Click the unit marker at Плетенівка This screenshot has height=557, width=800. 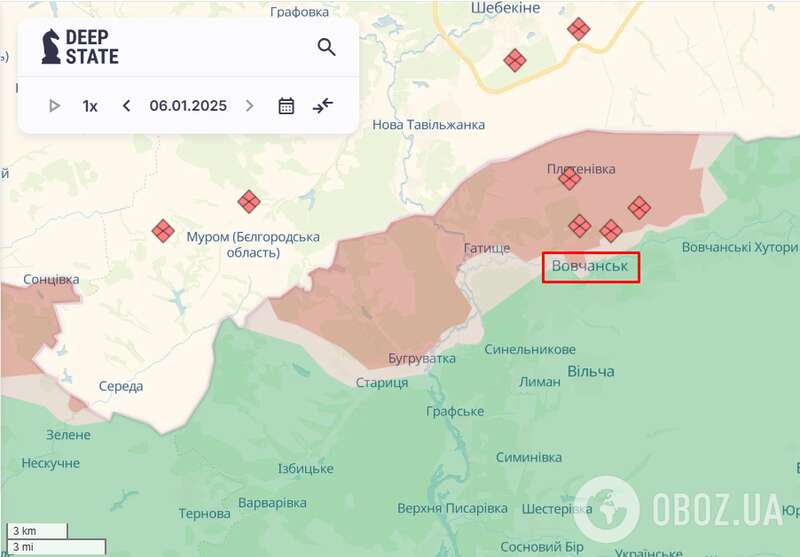point(570,179)
